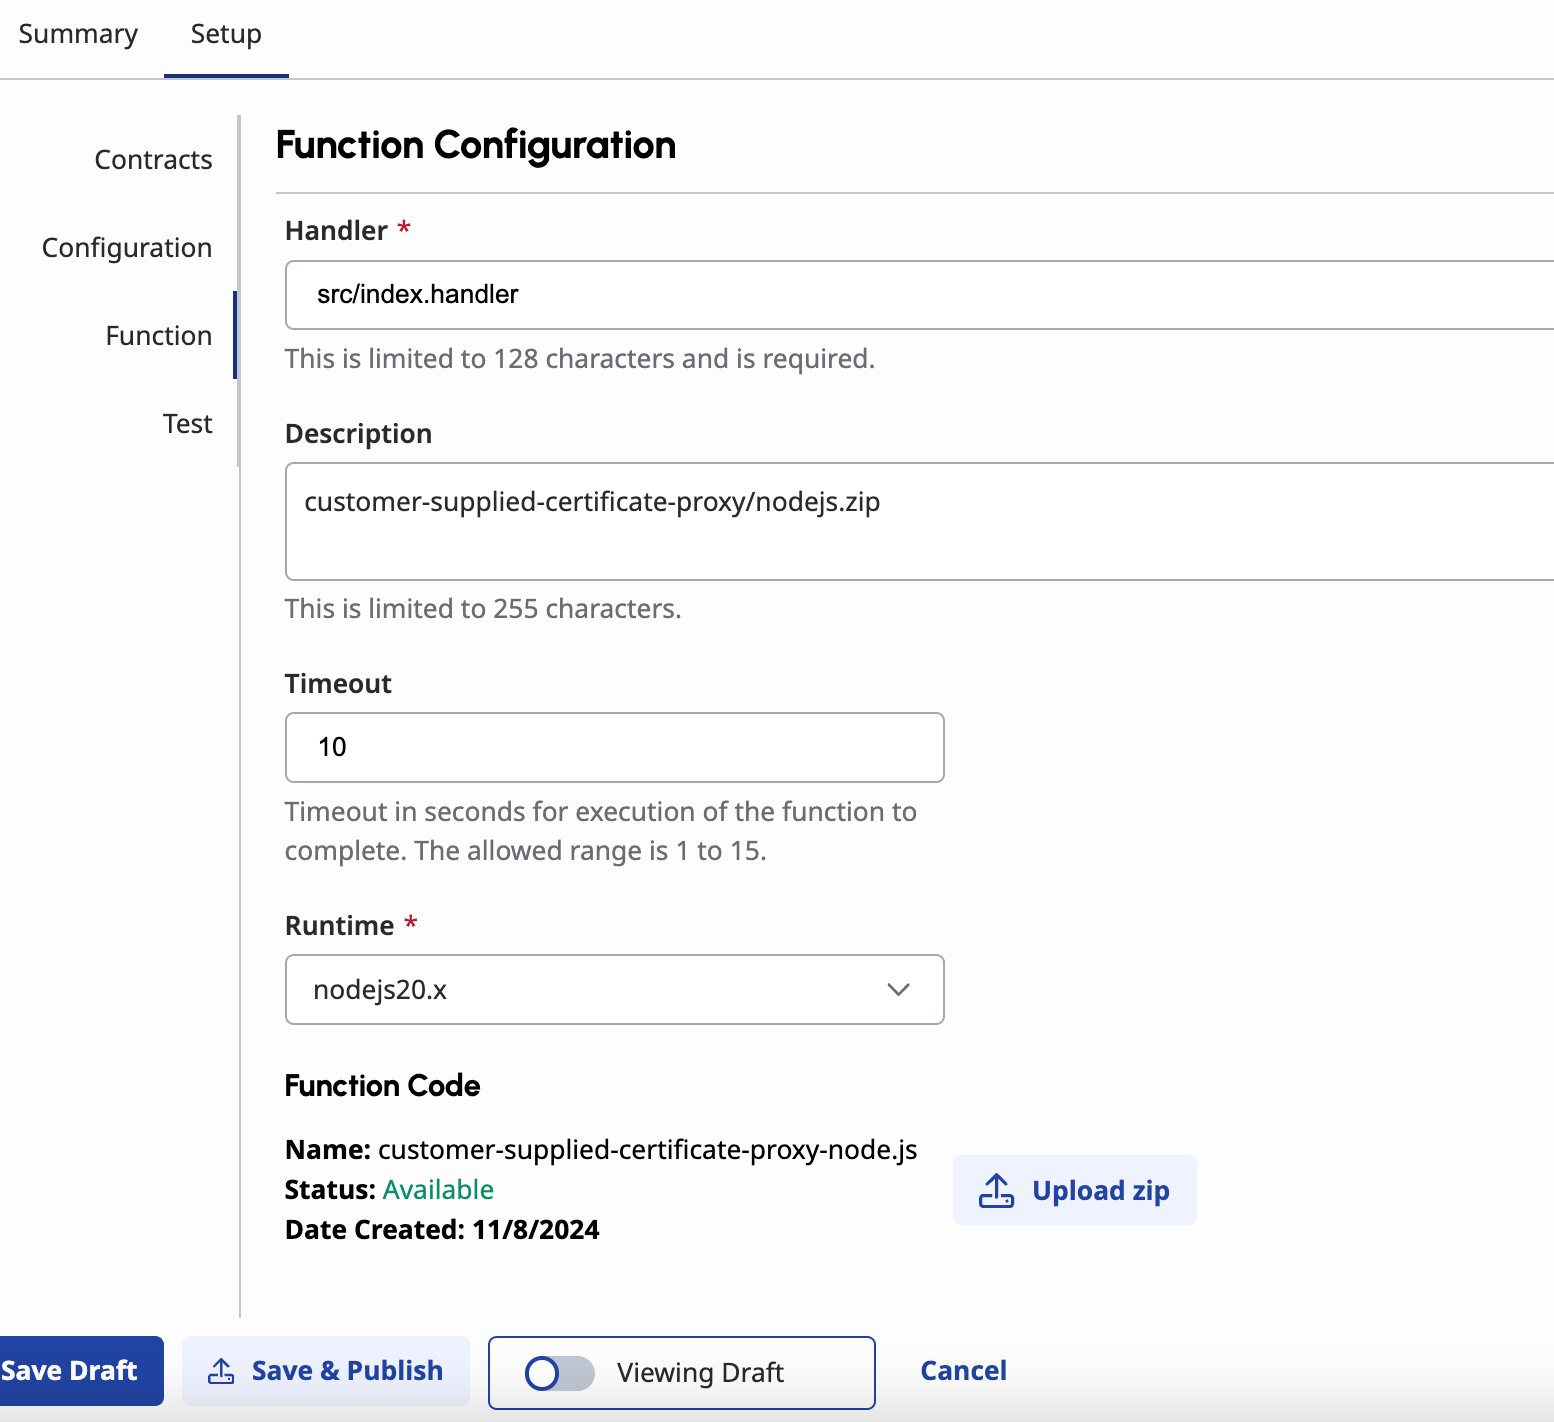1554x1422 pixels.
Task: Click the upload icon in Upload zip
Action: (x=996, y=1190)
